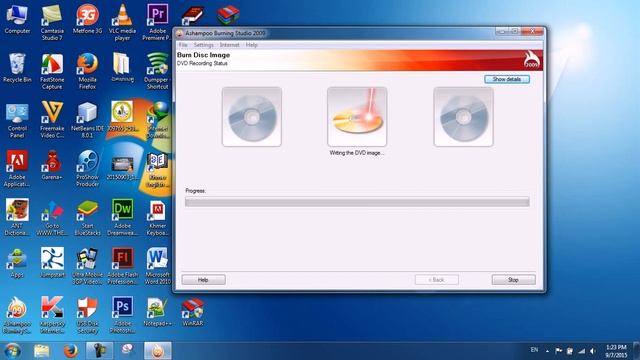Viewport: 640px width, 360px height.
Task: Start BlueStacks from desktop icon
Action: [87, 217]
